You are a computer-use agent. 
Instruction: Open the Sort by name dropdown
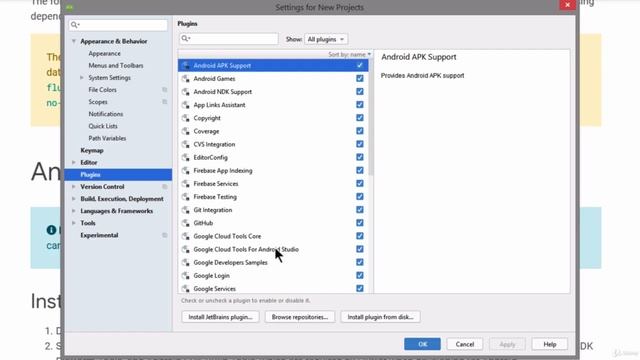click(349, 54)
